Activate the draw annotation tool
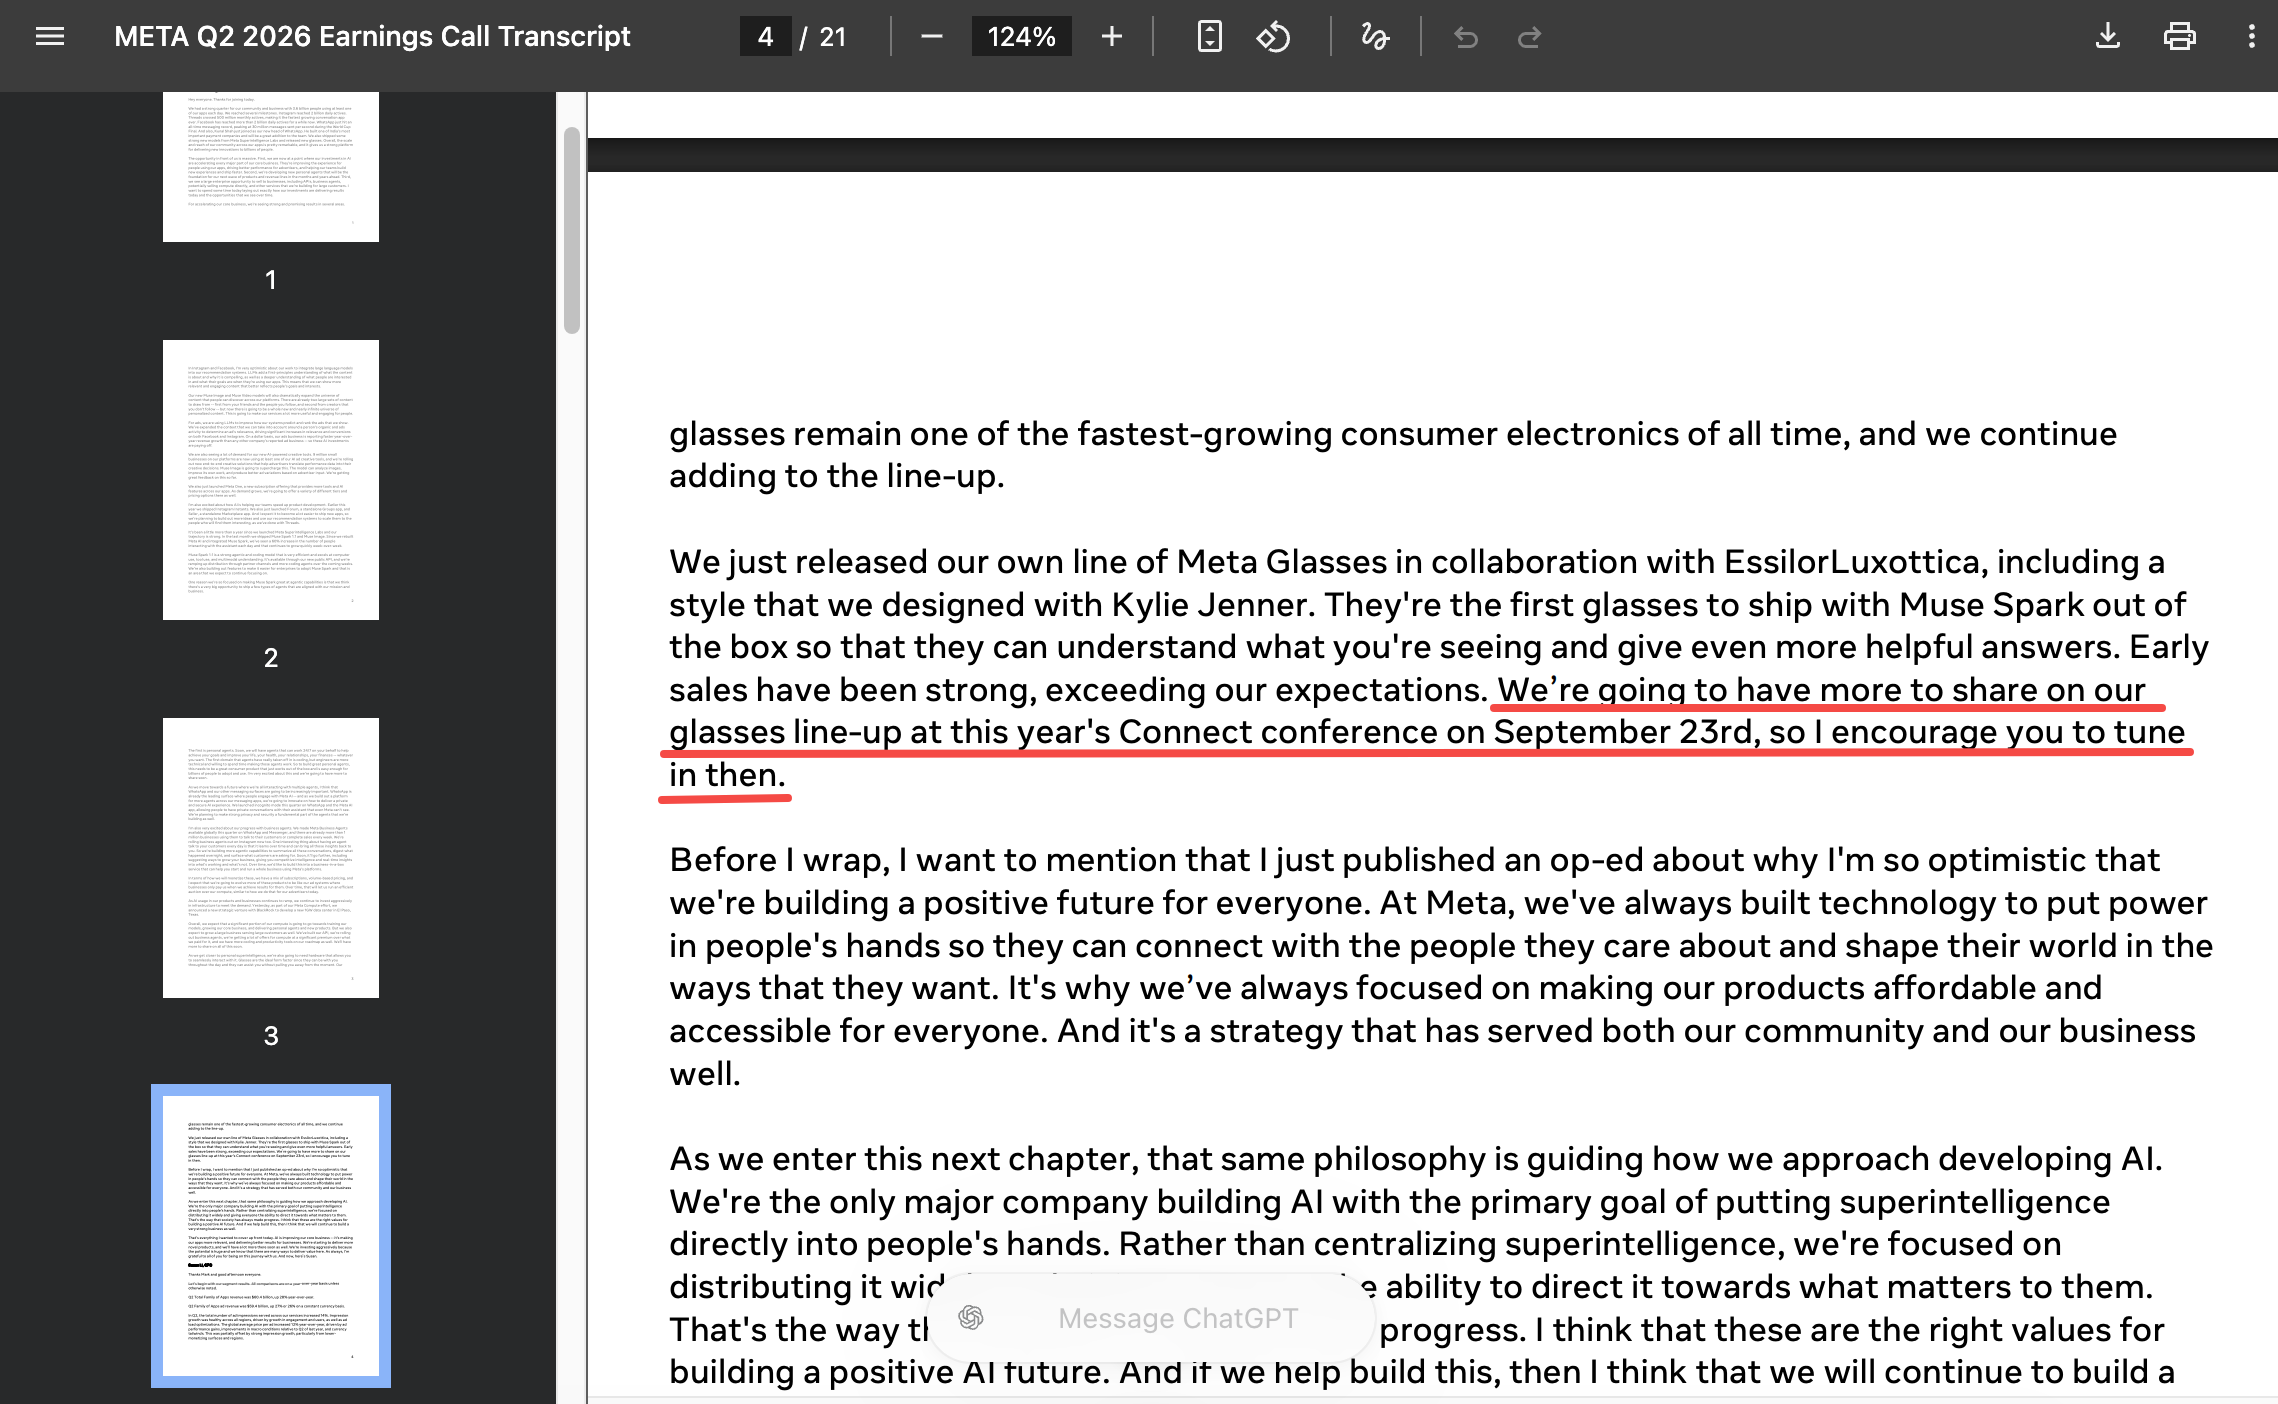The width and height of the screenshot is (2278, 1404). pyautogui.click(x=1375, y=37)
